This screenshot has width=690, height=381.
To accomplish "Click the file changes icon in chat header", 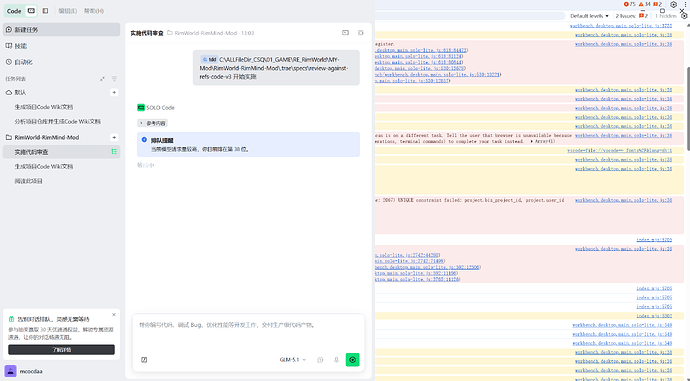I will tap(360, 33).
